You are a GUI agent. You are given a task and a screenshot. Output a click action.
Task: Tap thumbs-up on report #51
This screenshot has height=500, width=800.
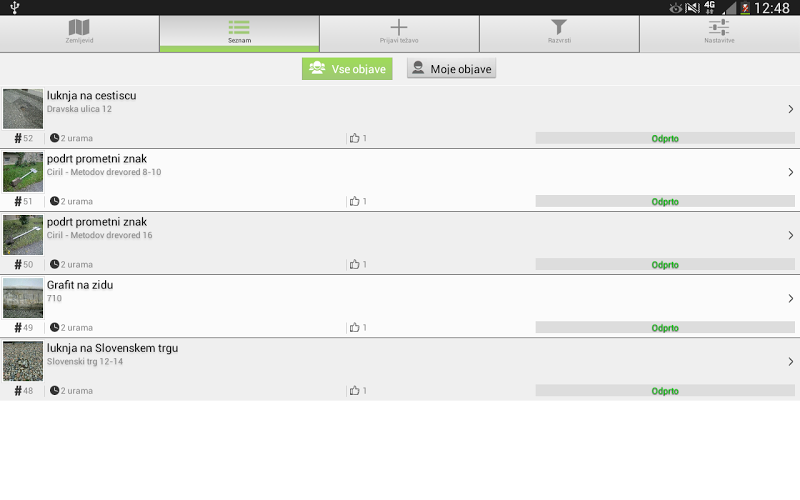pos(355,202)
